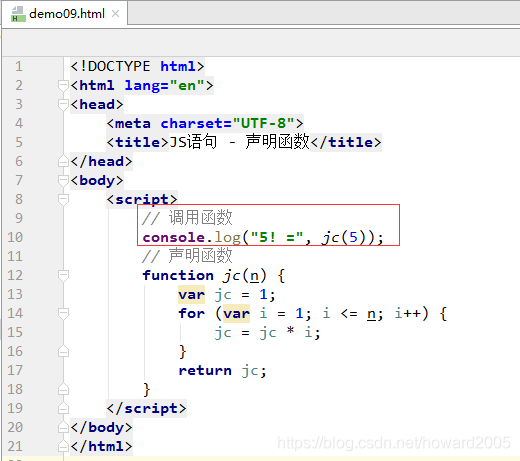Click the 'return jc;' statement

click(222, 371)
